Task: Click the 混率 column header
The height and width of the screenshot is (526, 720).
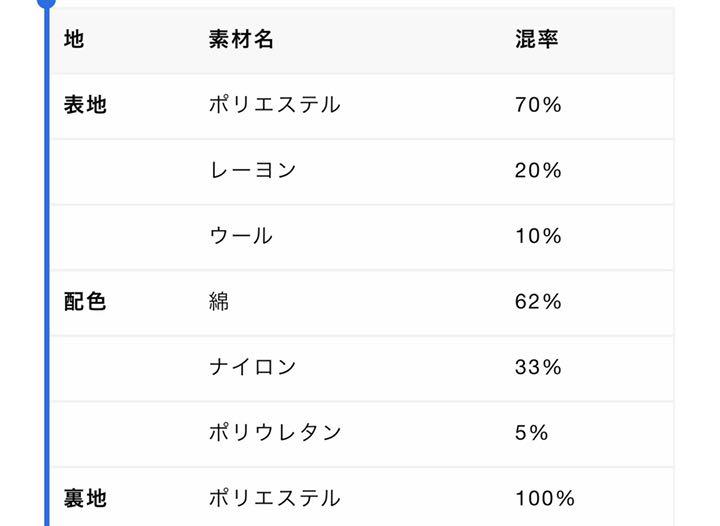Action: pos(536,39)
